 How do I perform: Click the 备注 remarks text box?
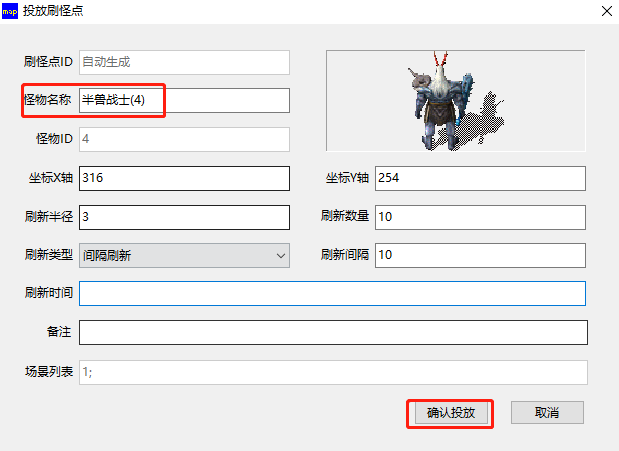point(332,332)
